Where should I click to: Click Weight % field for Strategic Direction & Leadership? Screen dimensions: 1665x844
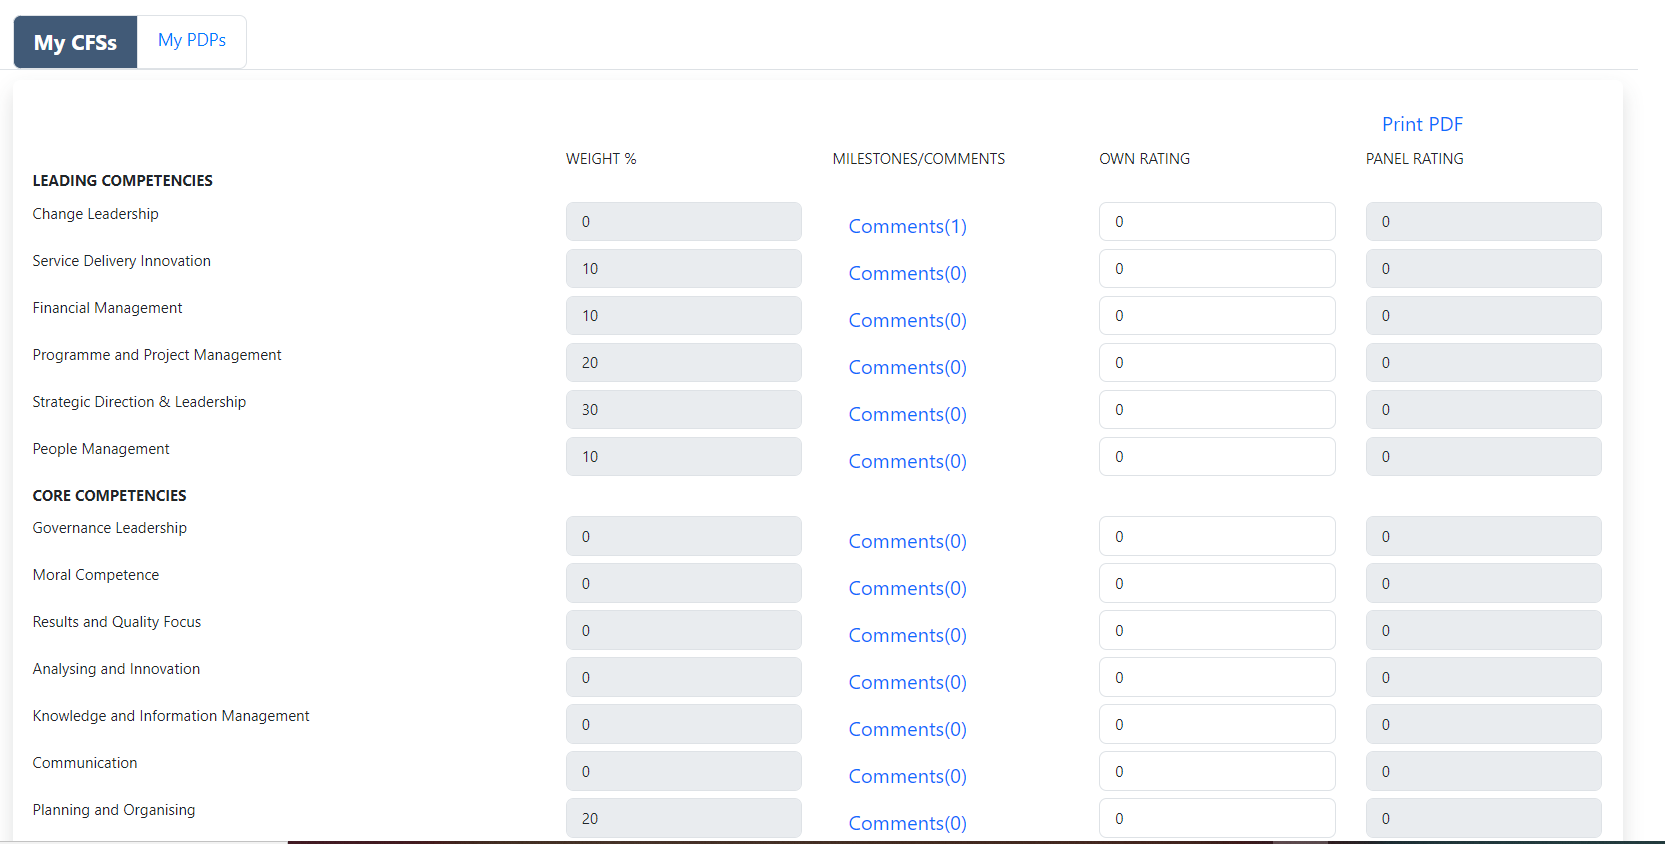pos(683,410)
